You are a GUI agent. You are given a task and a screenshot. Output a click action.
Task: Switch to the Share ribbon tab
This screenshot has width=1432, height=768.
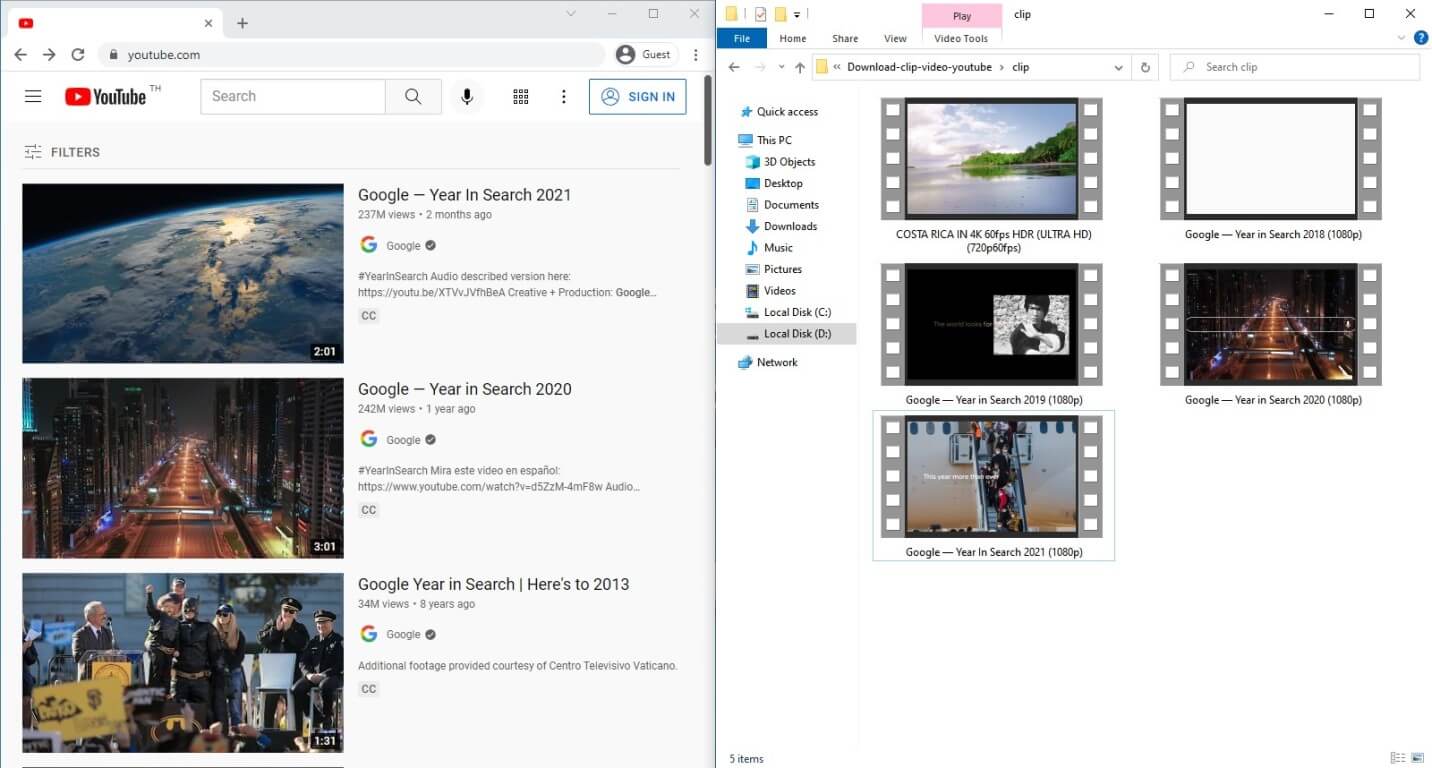click(x=845, y=39)
